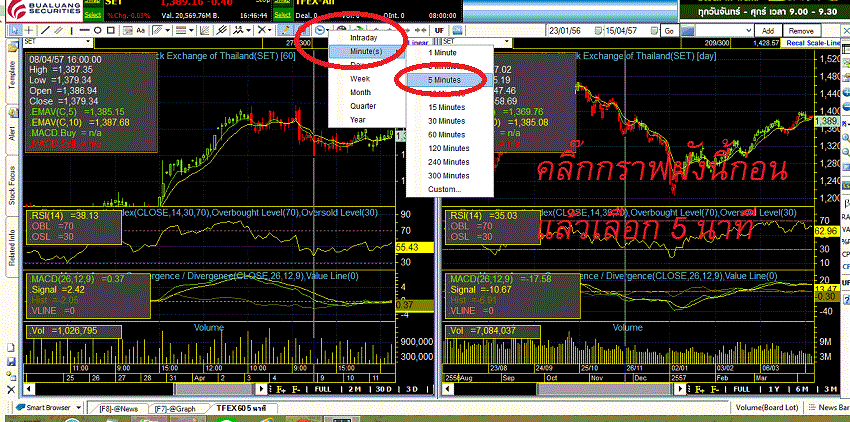Select 240 Minutes interval
Viewport: 850px width, 422px height.
pos(450,162)
